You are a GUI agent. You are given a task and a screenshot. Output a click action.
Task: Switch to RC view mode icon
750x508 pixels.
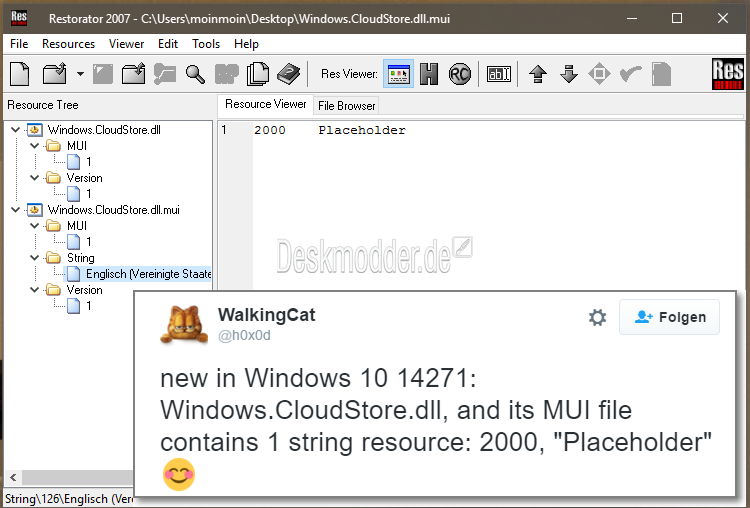click(459, 74)
